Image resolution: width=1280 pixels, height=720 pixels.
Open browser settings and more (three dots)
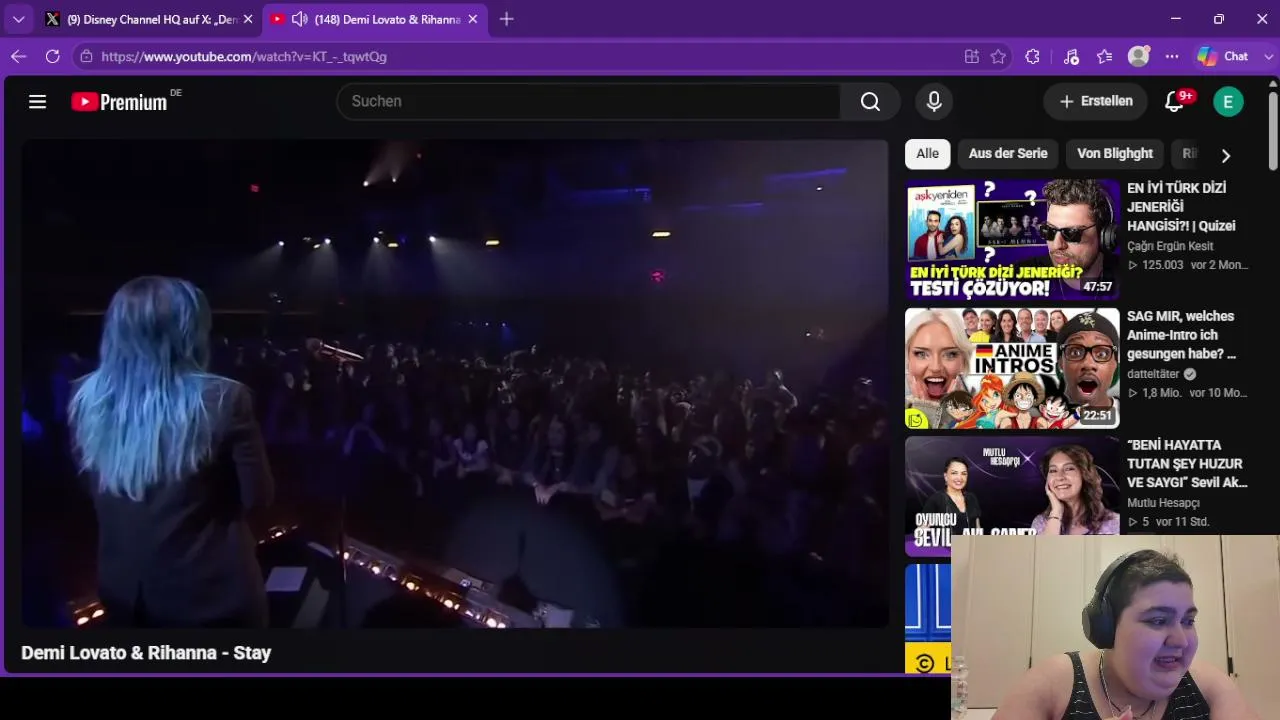click(1172, 56)
